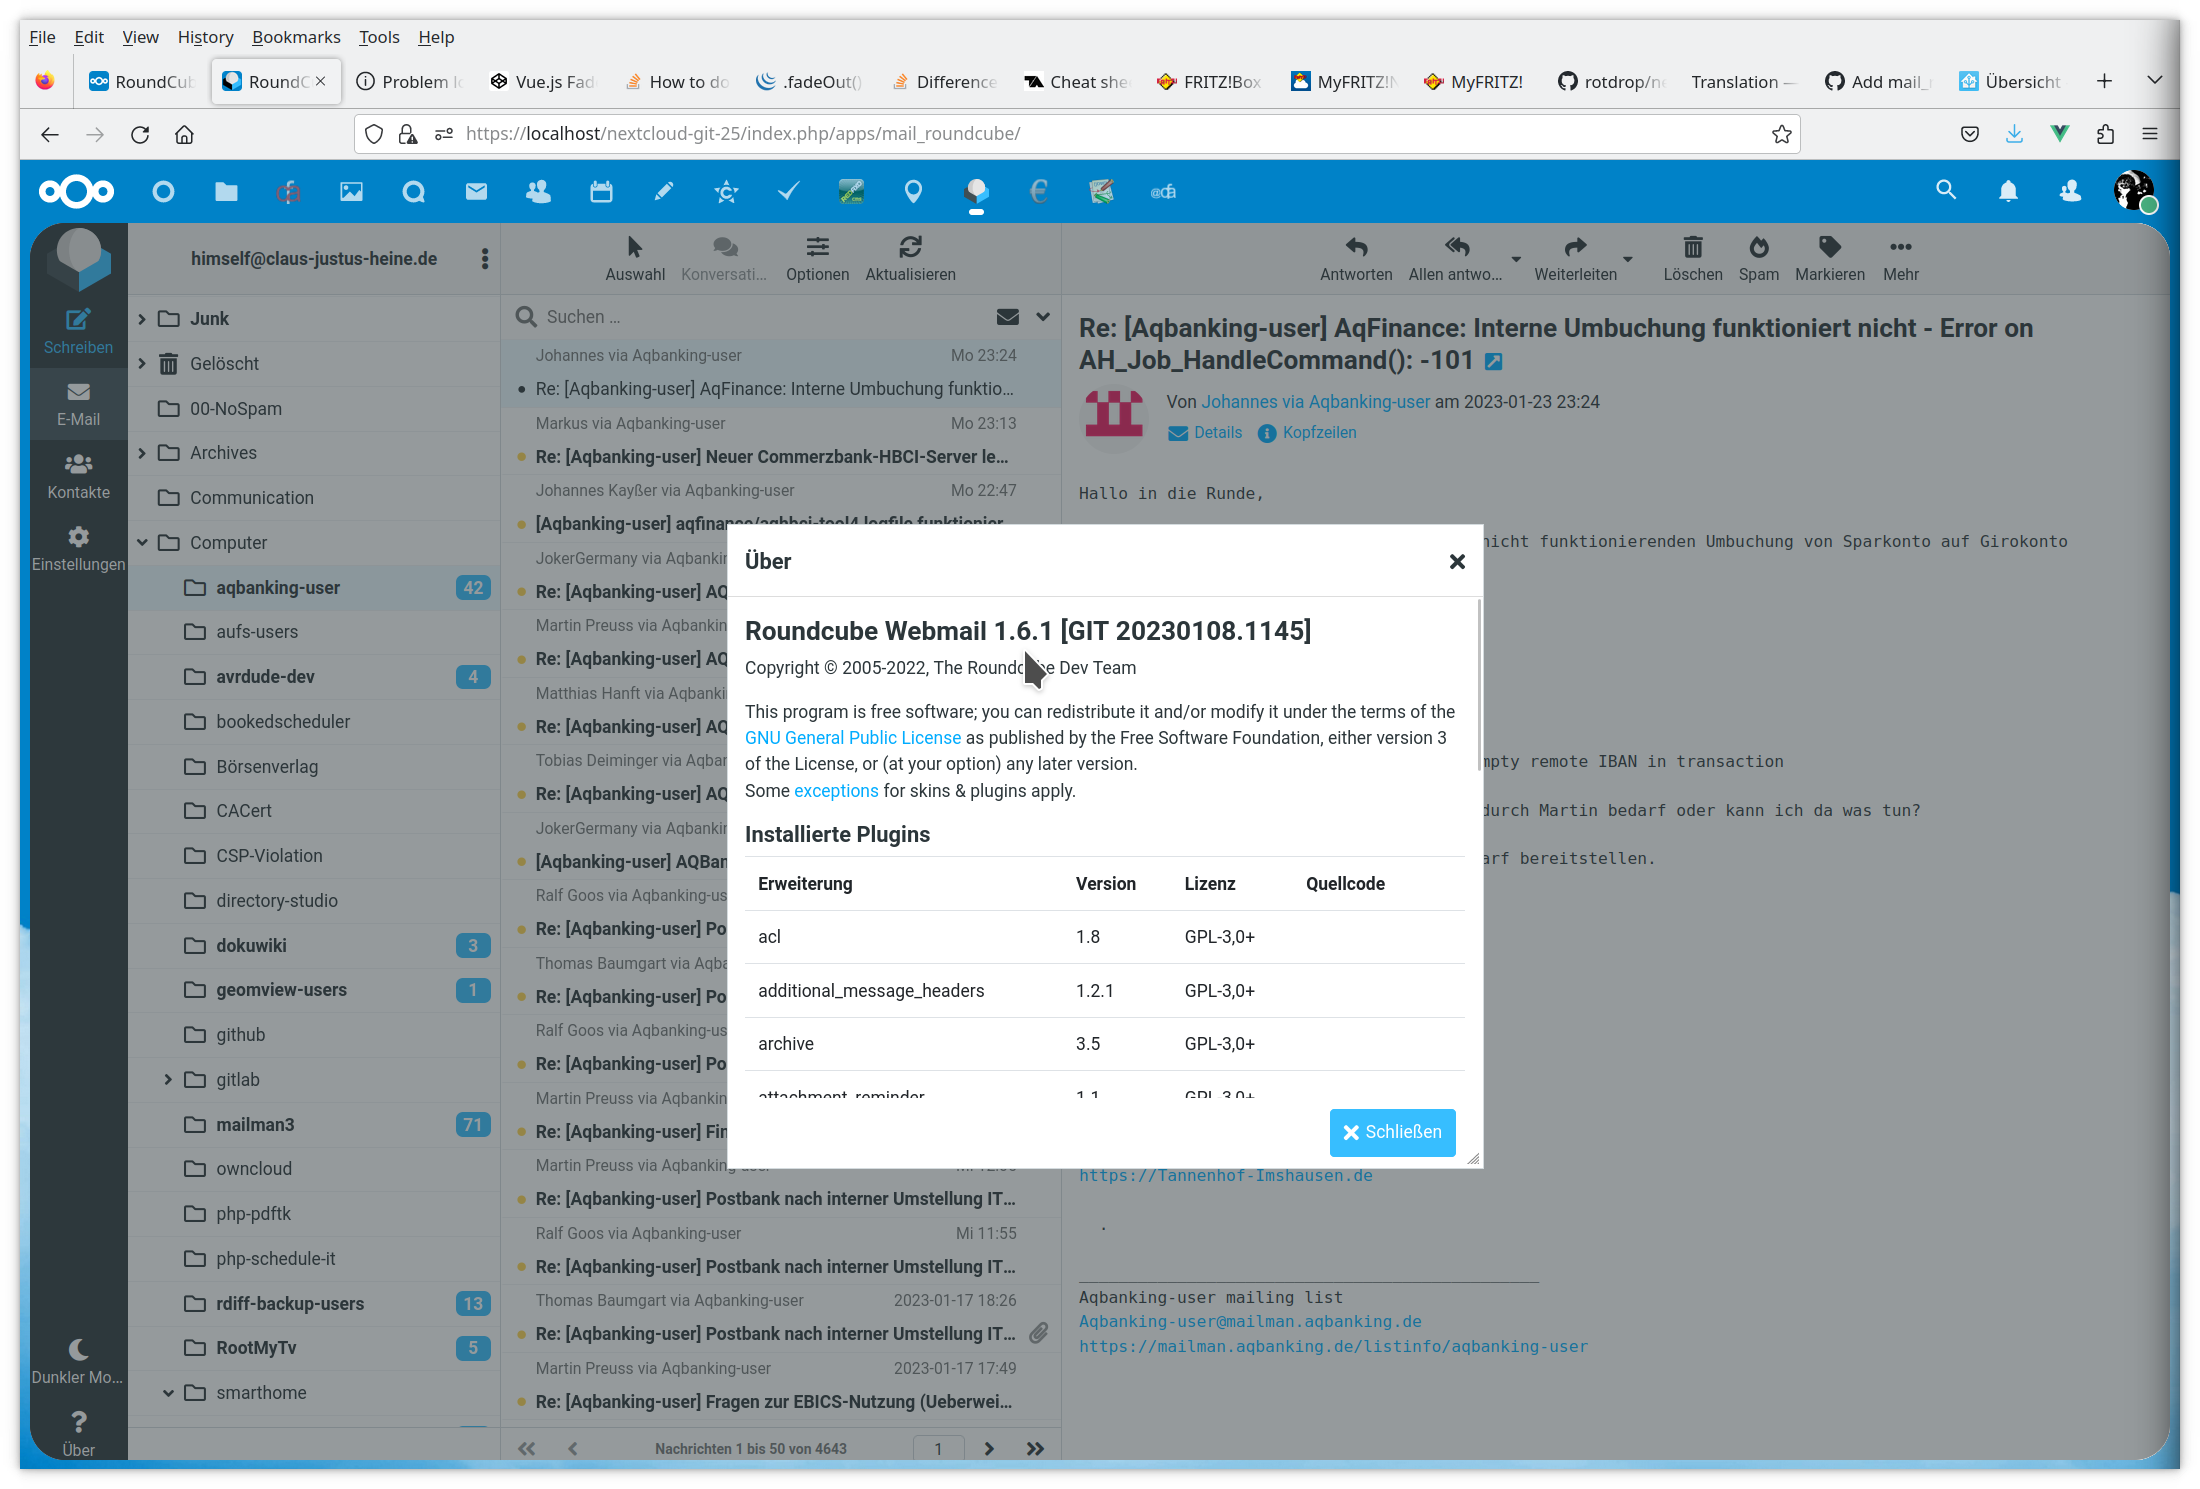2200x1489 pixels.
Task: Open Nextcloud Calendar app icon
Action: [601, 191]
